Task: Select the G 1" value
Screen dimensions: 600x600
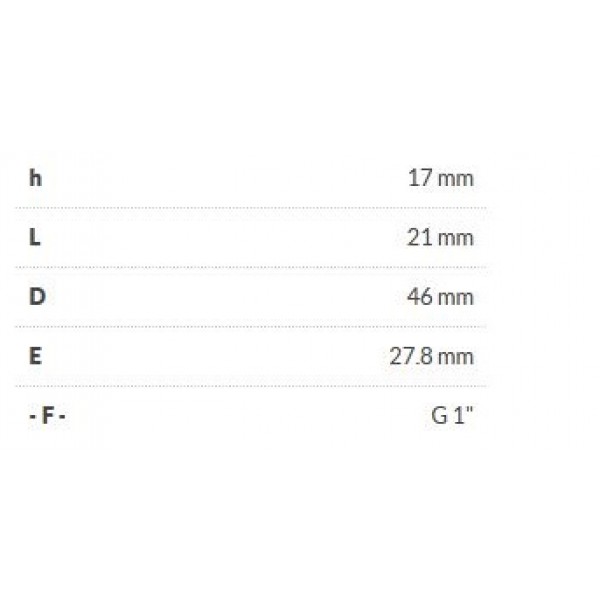Action: (452, 415)
